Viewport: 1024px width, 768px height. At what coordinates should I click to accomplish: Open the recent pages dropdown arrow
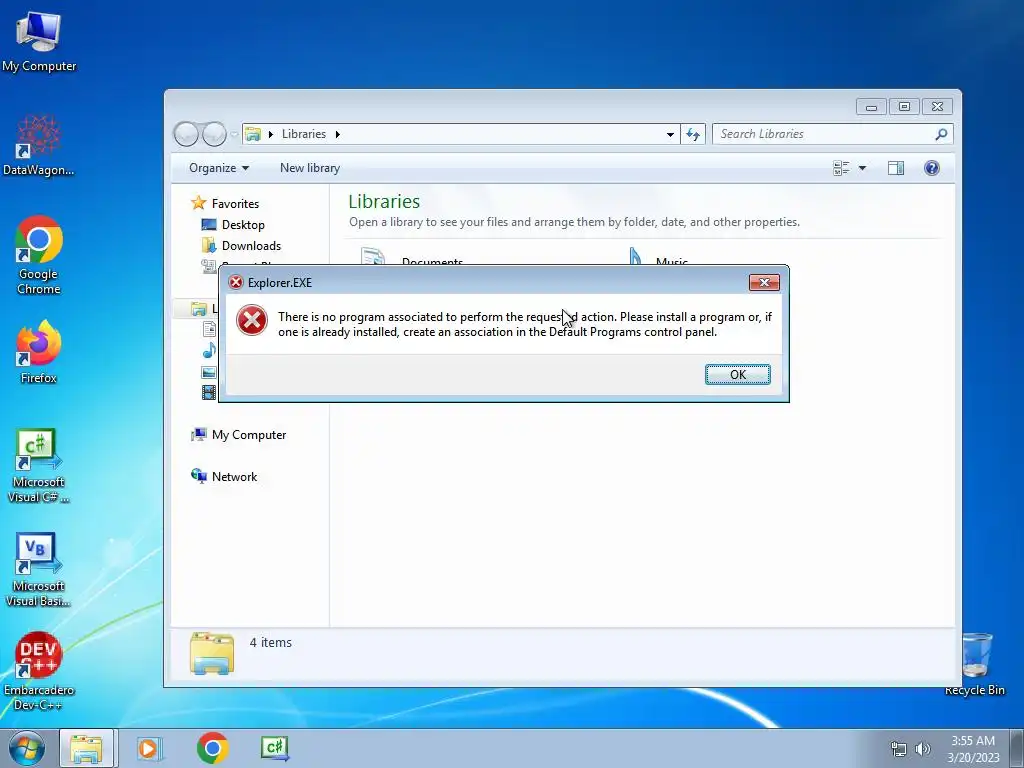[x=234, y=135]
